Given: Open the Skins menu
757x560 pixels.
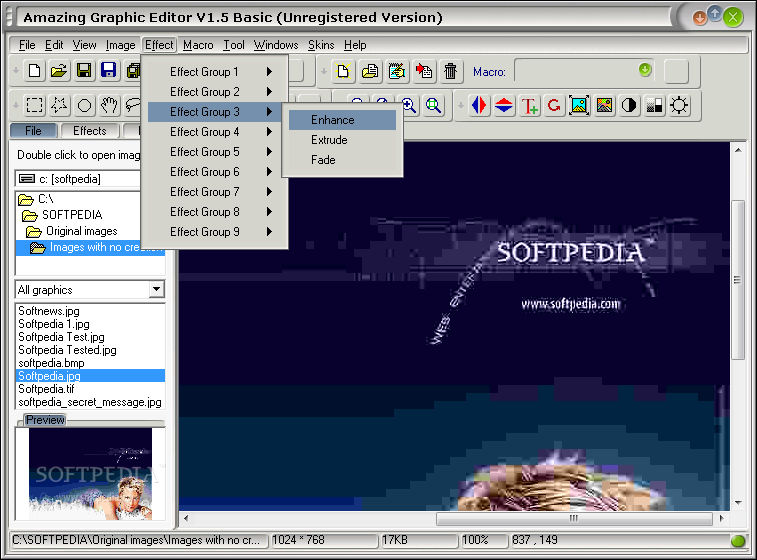Looking at the screenshot, I should (x=321, y=45).
